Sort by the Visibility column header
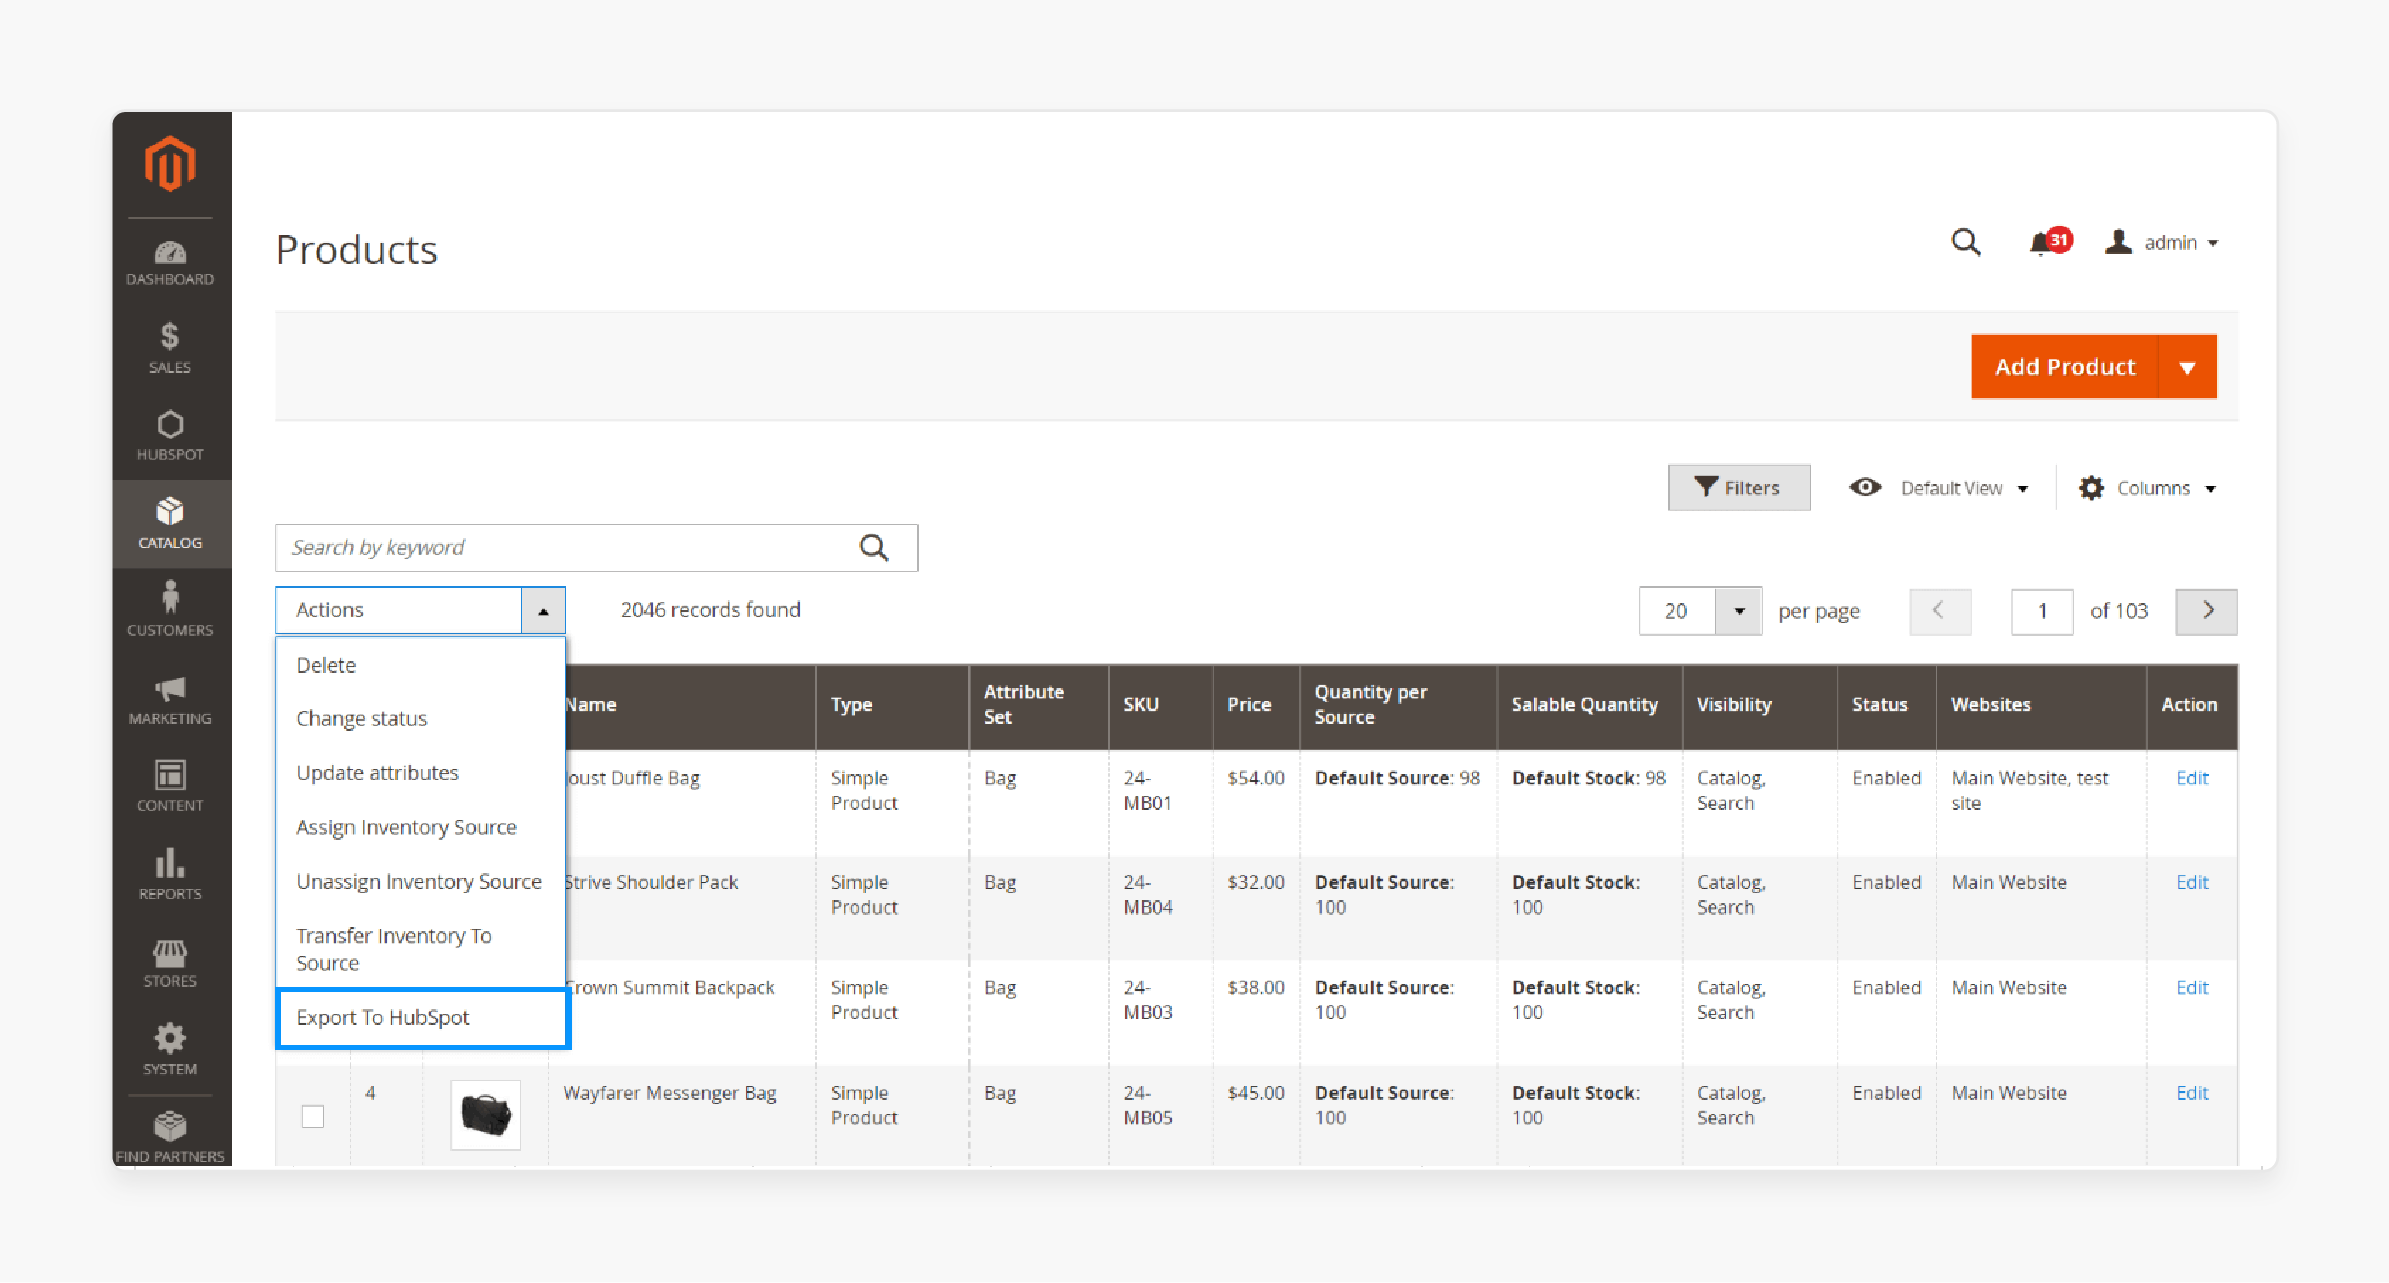Screen dimensions: 2389x1283 coord(1760,705)
